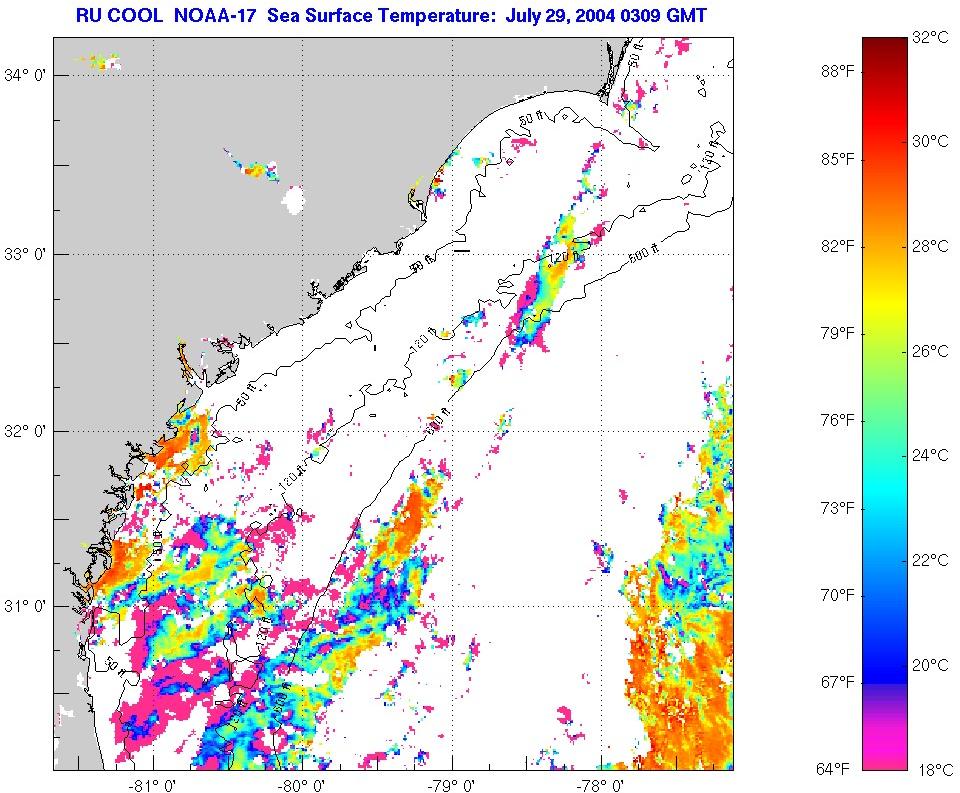960x793 pixels.
Task: Click the 600 ft contour label near 33°N
Action: point(644,254)
